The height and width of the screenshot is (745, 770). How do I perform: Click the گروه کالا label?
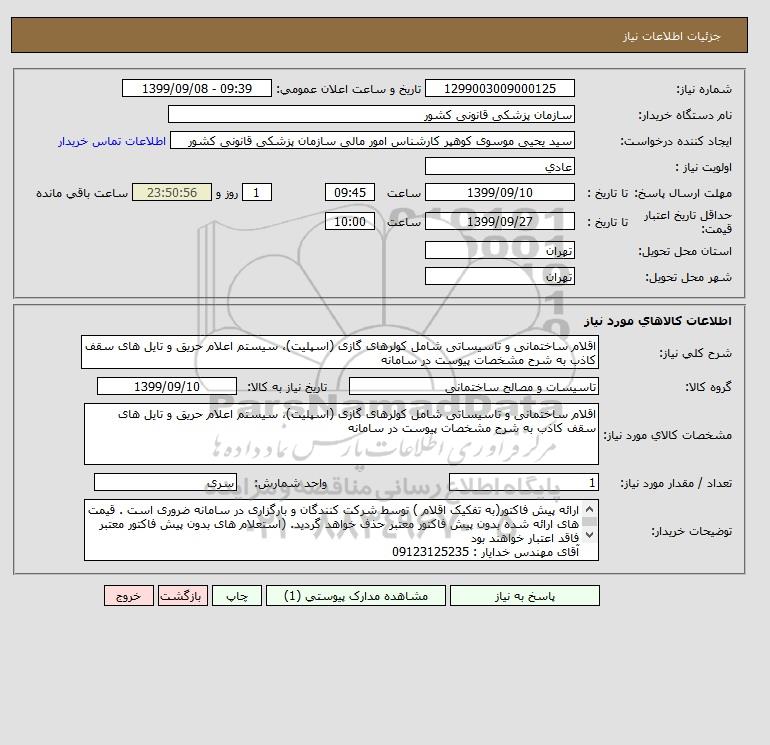coord(709,387)
